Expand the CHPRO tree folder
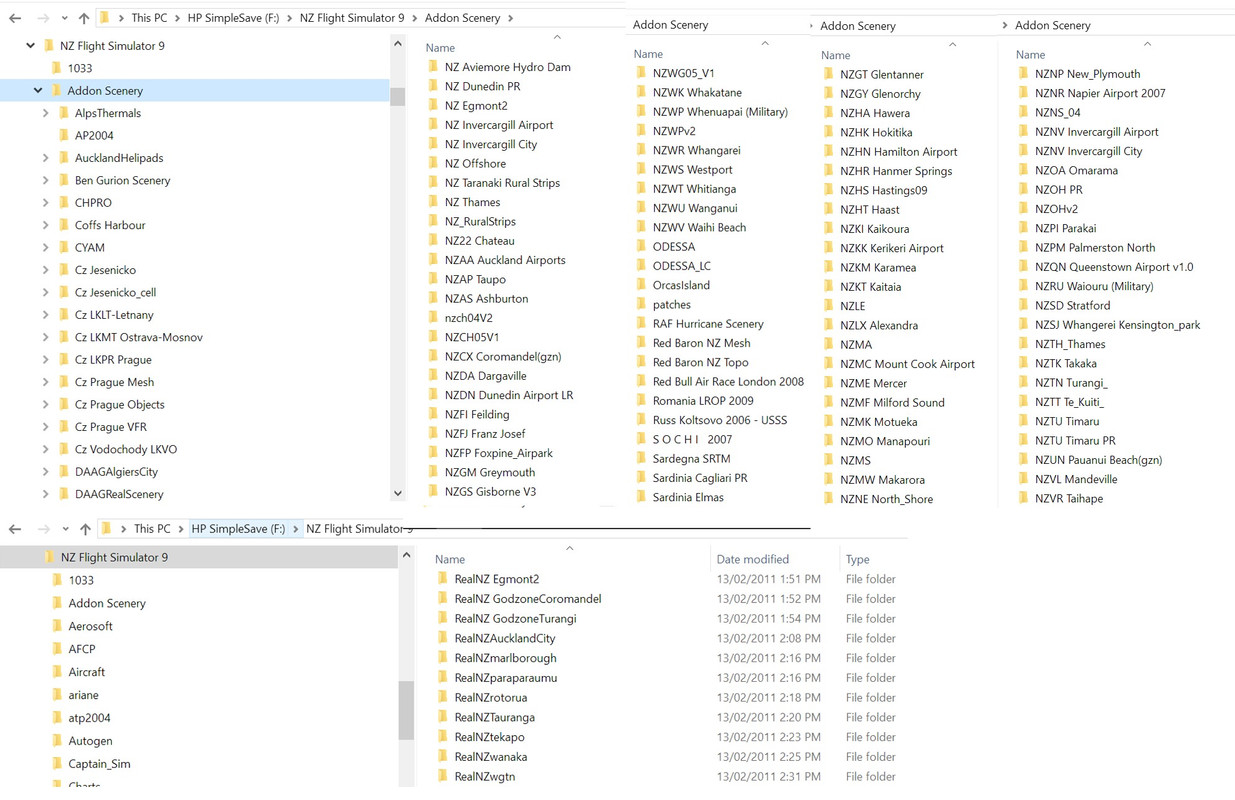 45,203
